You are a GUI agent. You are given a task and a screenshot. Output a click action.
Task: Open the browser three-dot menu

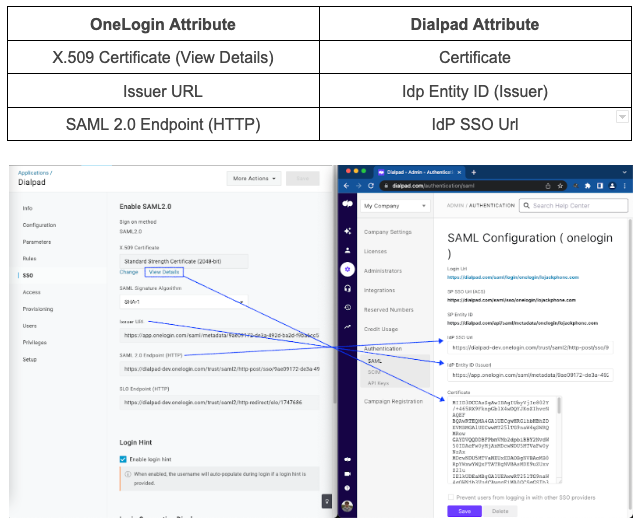625,186
